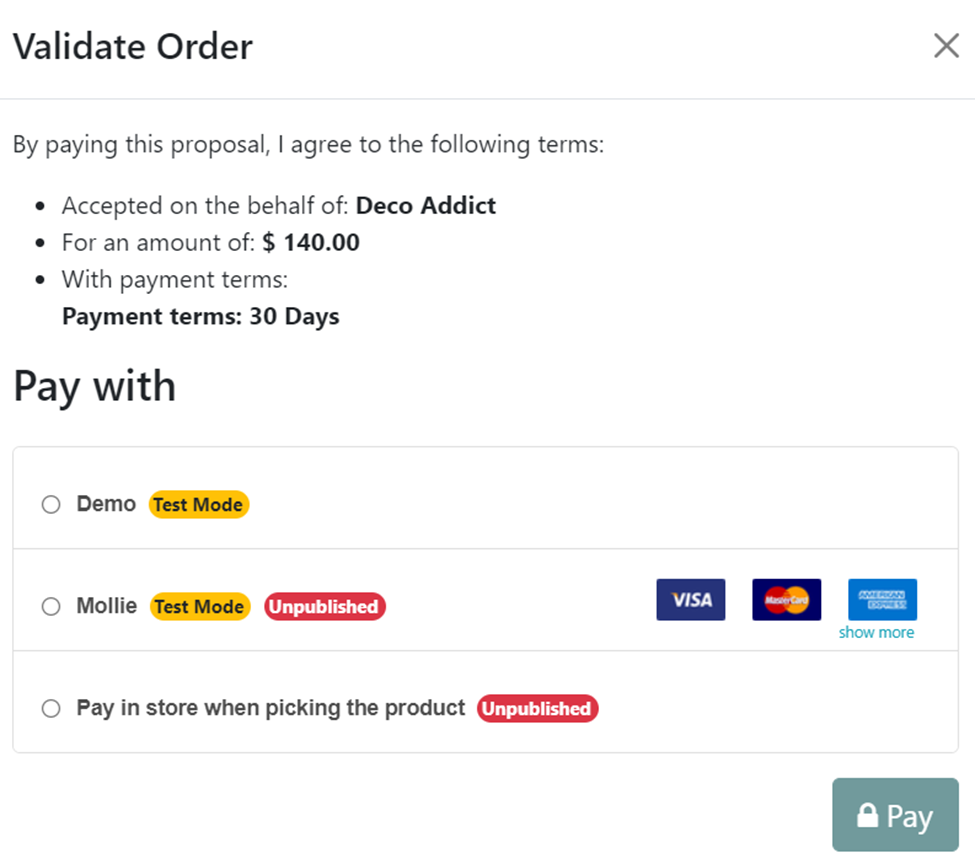The image size is (975, 859).
Task: Click the Payment terms: 30 Days text
Action: (200, 317)
